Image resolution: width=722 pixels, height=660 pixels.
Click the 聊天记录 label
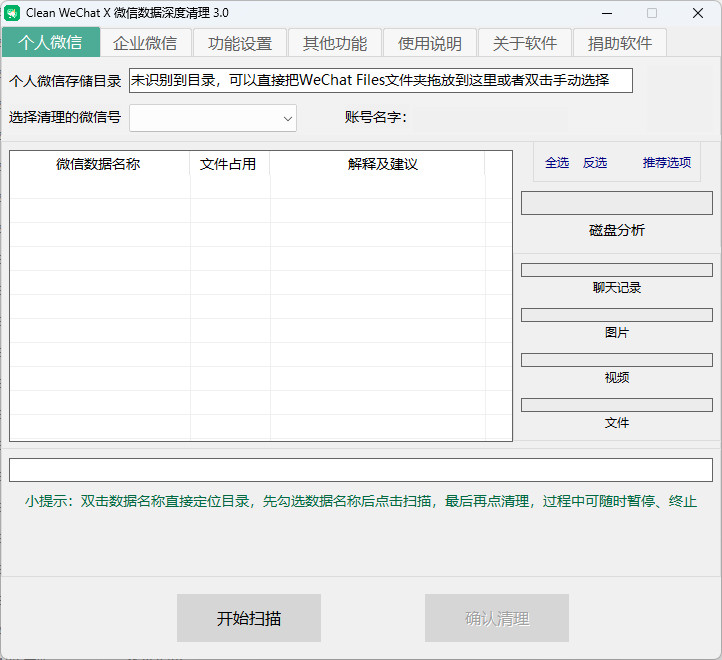coord(617,288)
